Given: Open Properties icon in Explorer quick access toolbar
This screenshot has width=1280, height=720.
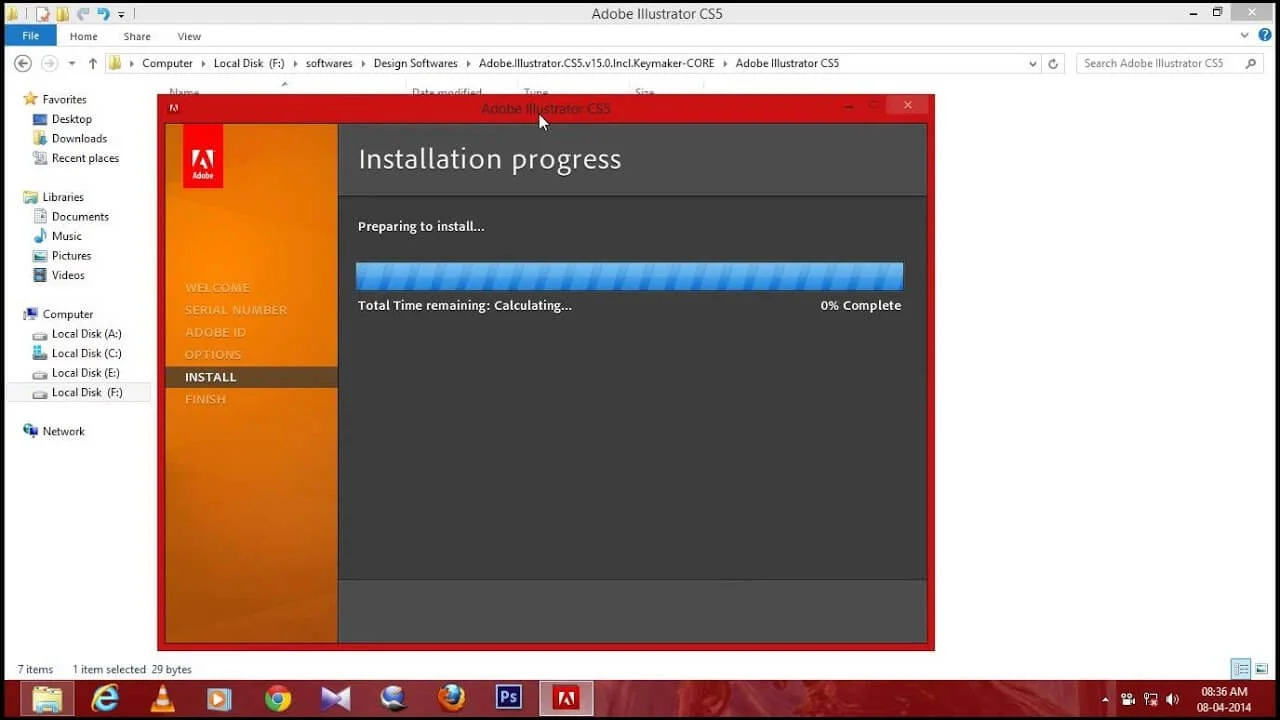Looking at the screenshot, I should coord(43,14).
